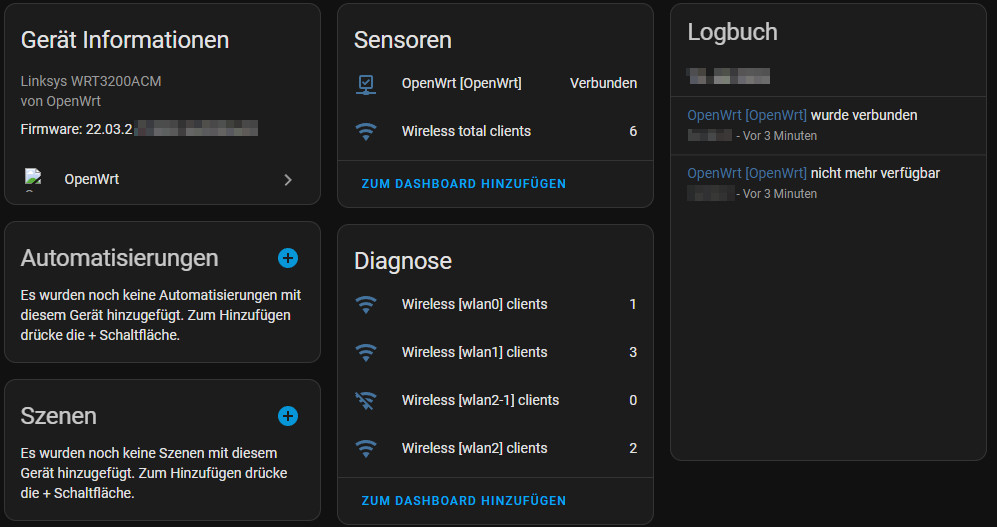
Task: Click the wlan1 clients wifi icon
Action: tap(367, 352)
